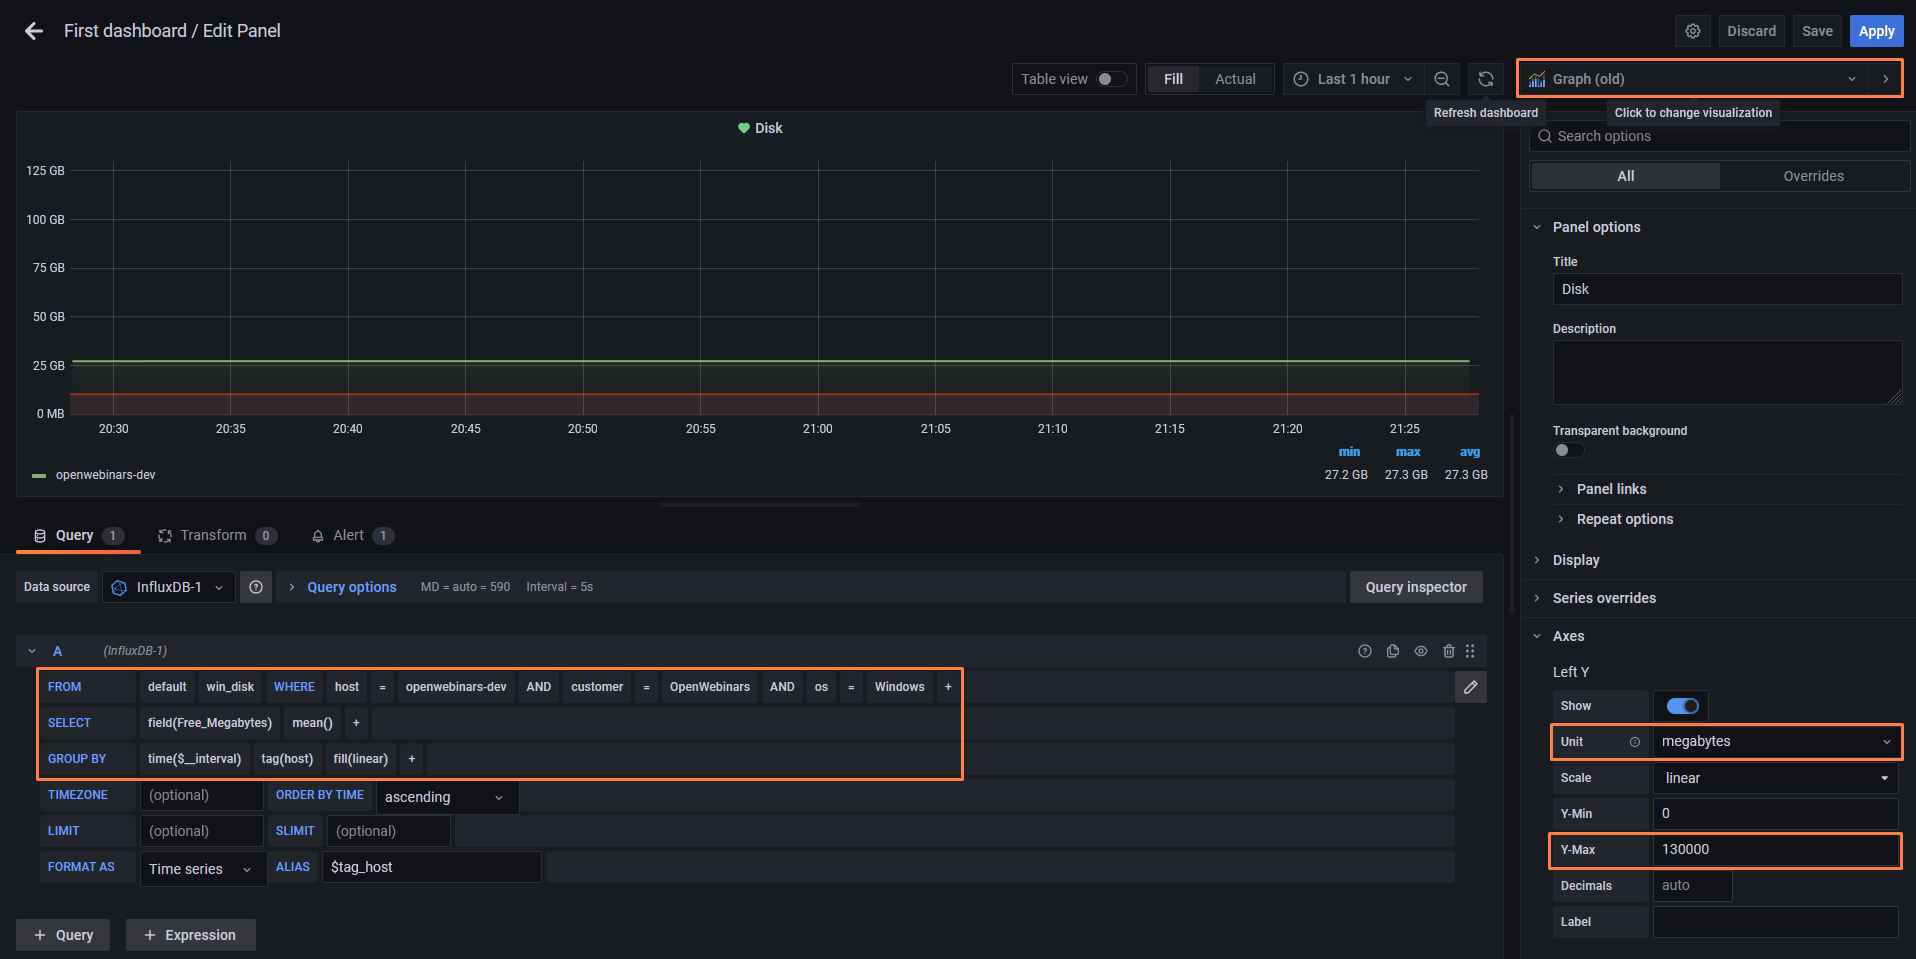Open the Overrides tab
Viewport: 1916px width, 959px height.
1813,175
